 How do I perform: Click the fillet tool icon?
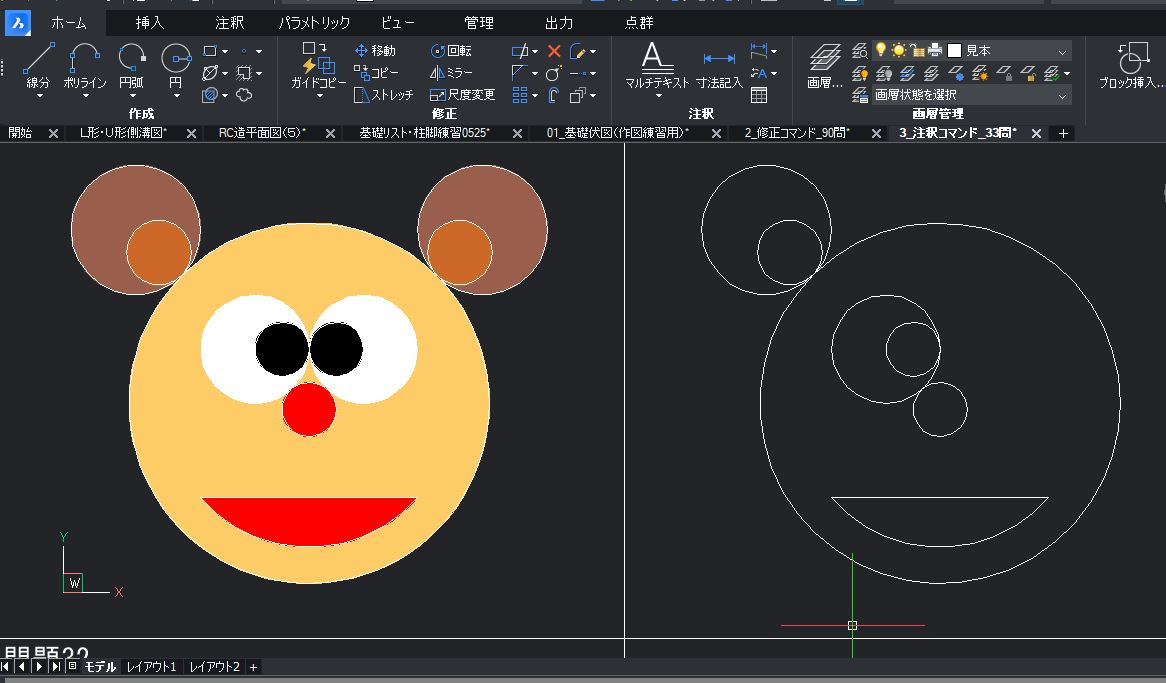(x=520, y=73)
